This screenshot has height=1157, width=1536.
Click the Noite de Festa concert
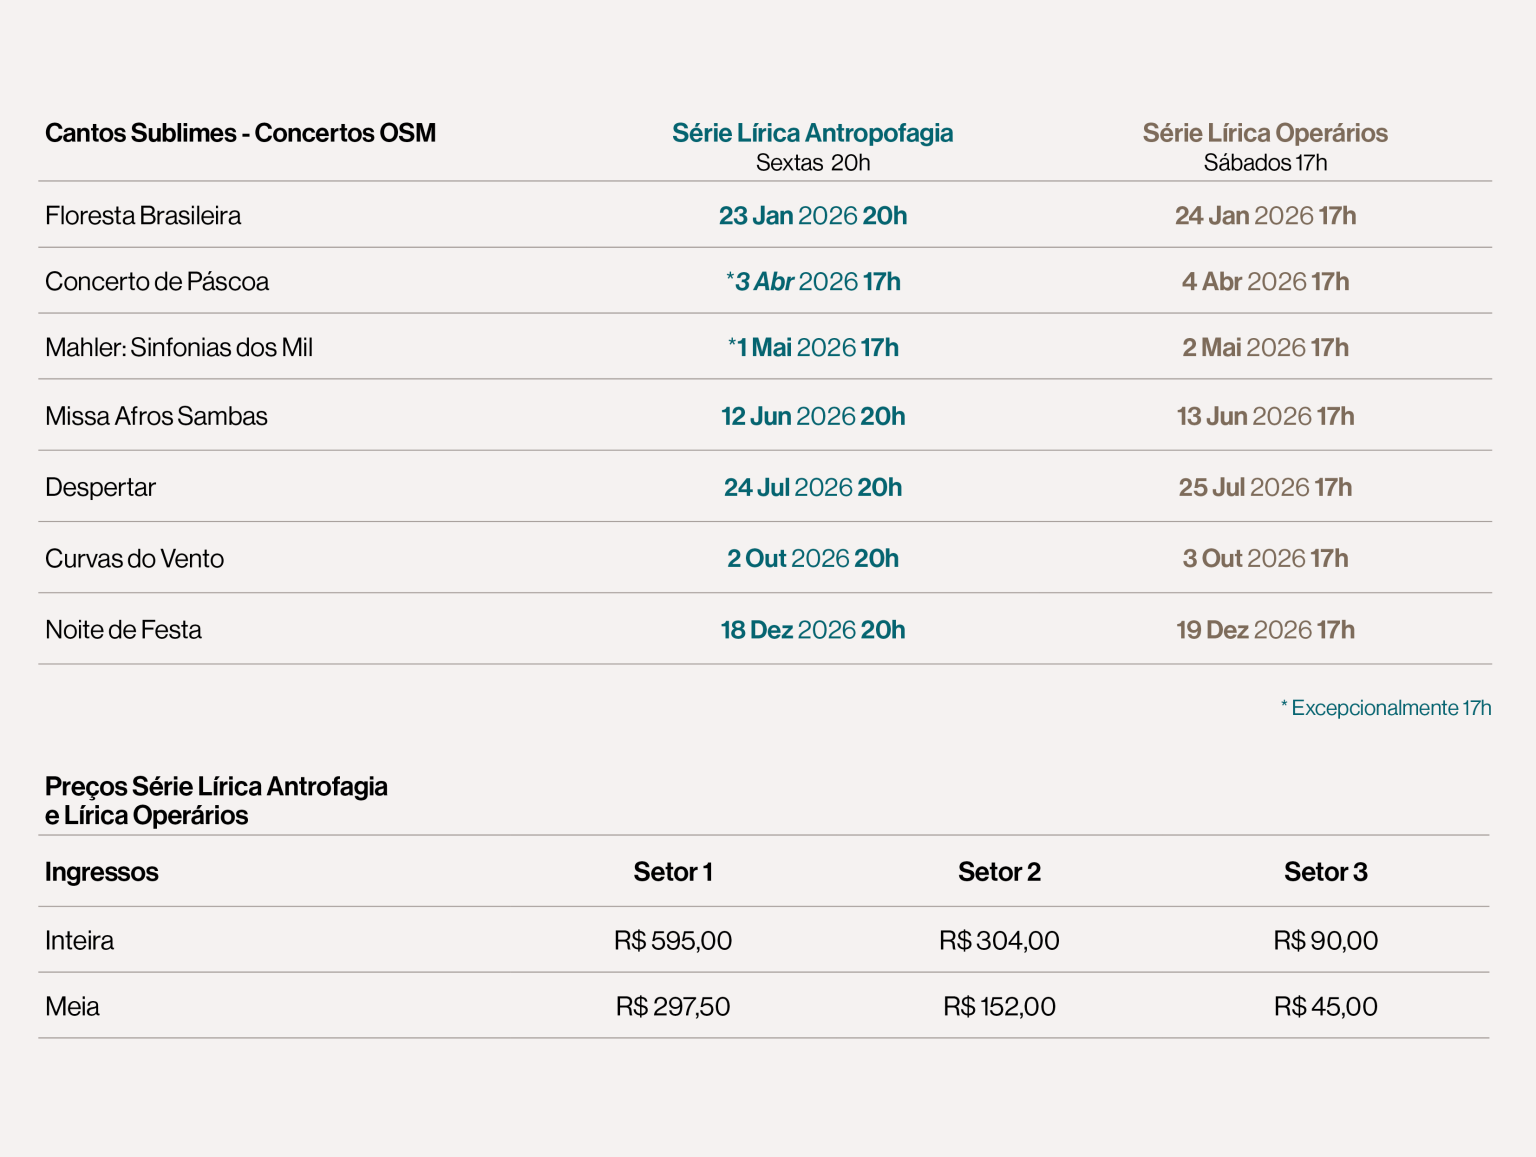pyautogui.click(x=123, y=630)
